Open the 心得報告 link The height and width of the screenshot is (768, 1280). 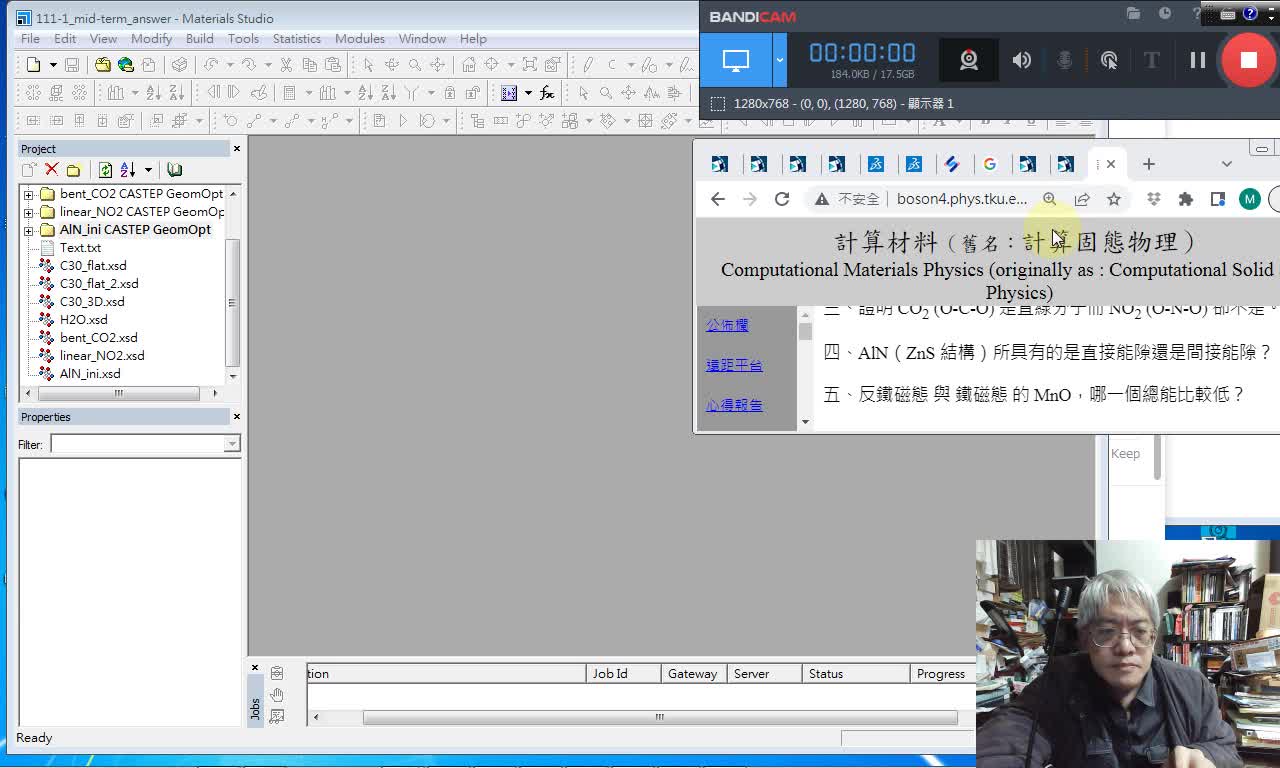(734, 405)
